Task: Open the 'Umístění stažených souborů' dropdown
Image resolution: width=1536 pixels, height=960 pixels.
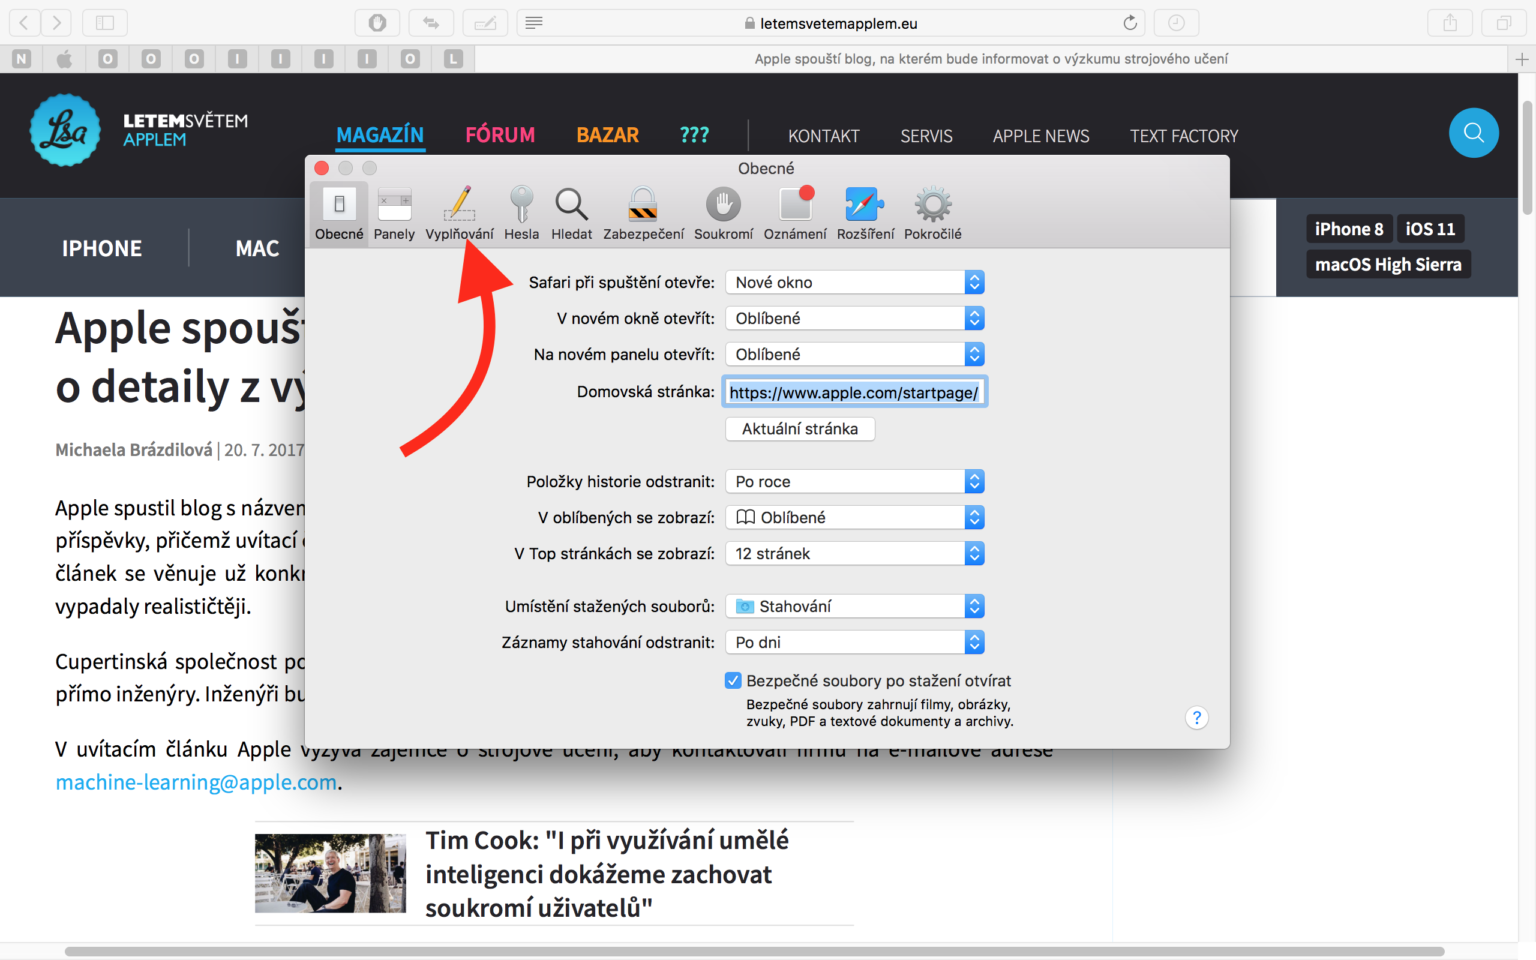Action: coord(855,607)
